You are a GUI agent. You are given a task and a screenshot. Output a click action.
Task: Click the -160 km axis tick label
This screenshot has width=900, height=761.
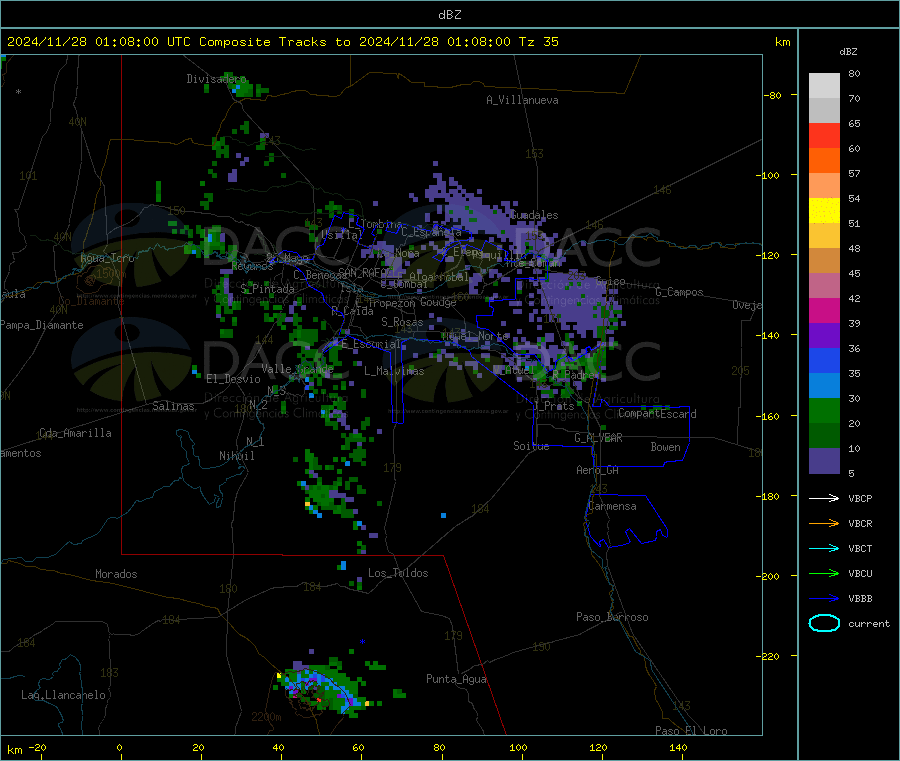767,416
